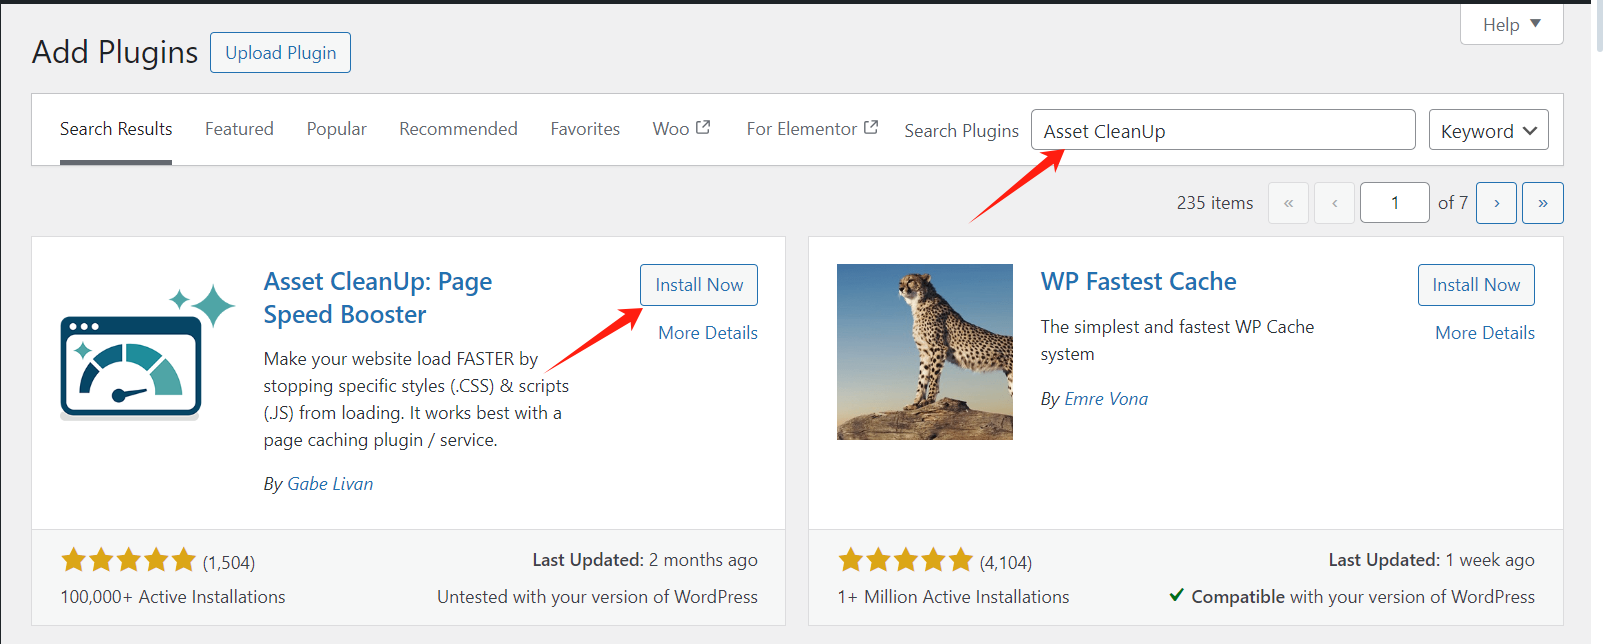The image size is (1607, 644).
Task: Open the Favorites tab
Action: pyautogui.click(x=585, y=129)
